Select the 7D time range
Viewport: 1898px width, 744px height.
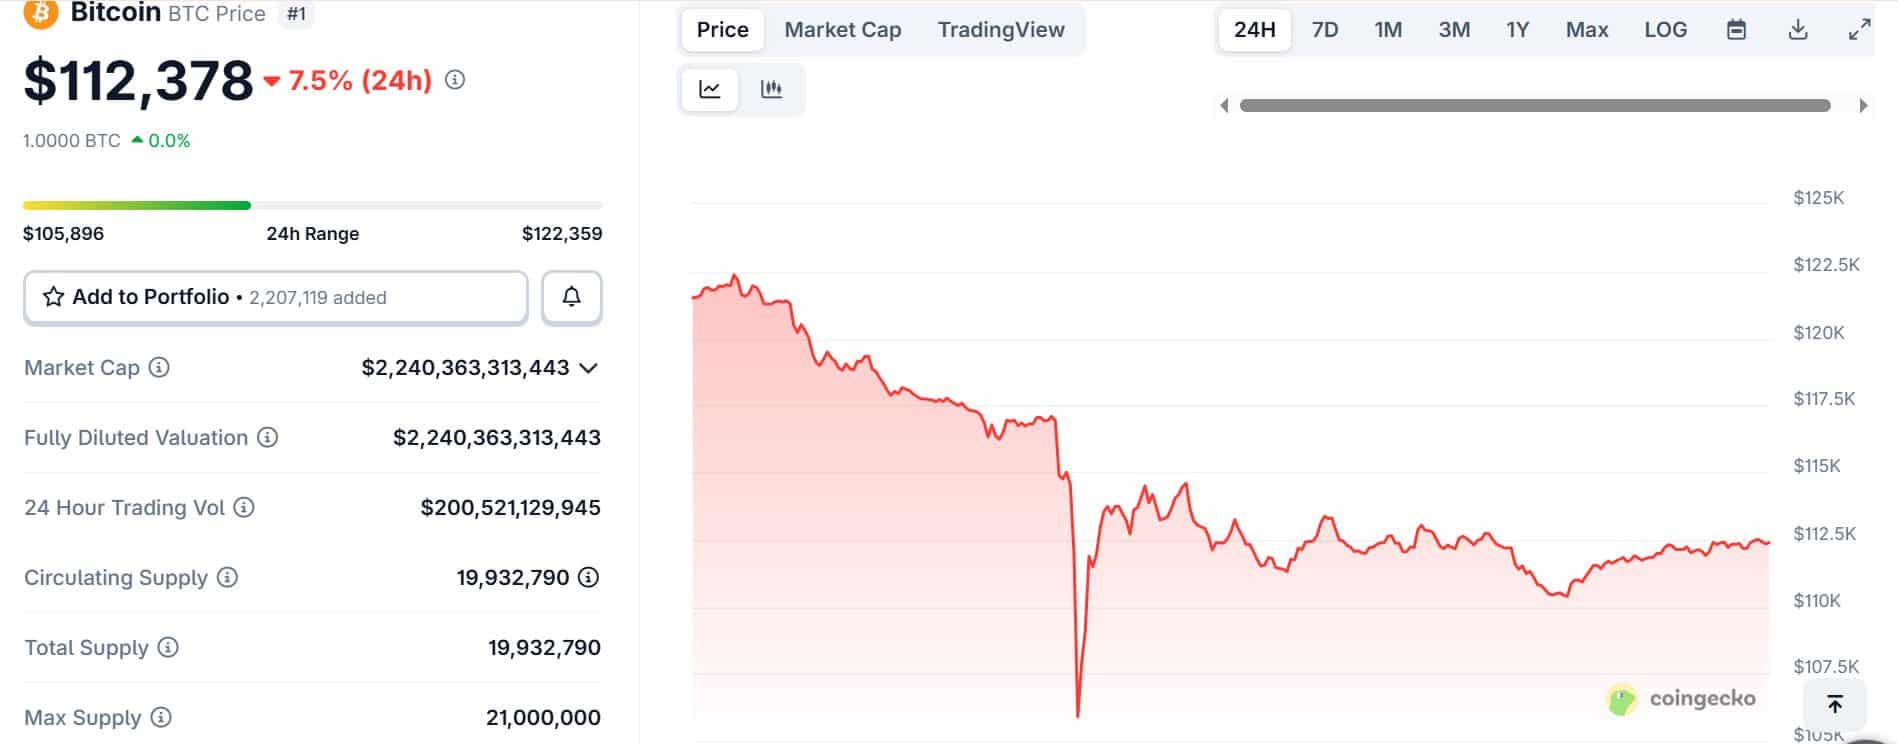(1324, 30)
